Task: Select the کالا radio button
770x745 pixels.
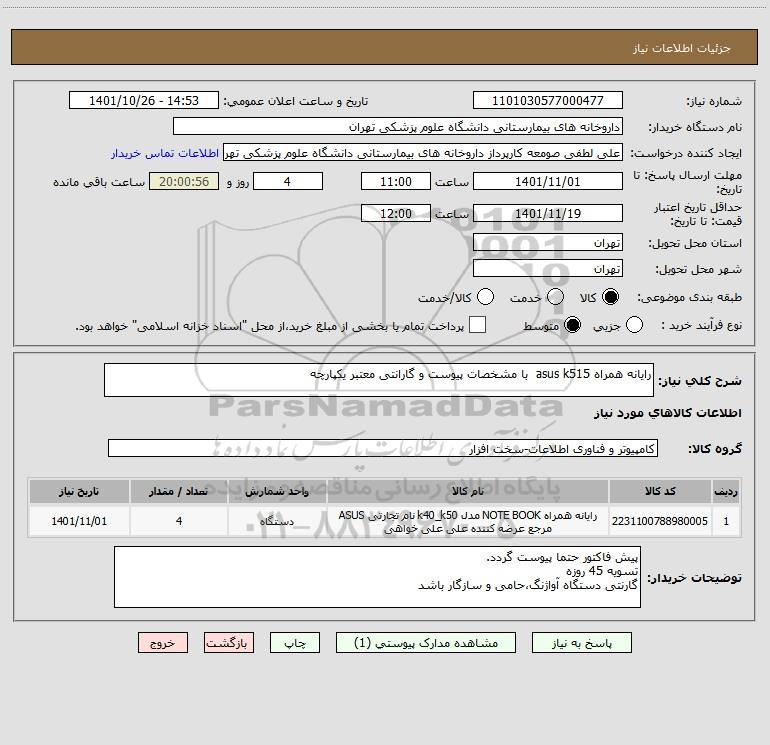Action: click(610, 297)
